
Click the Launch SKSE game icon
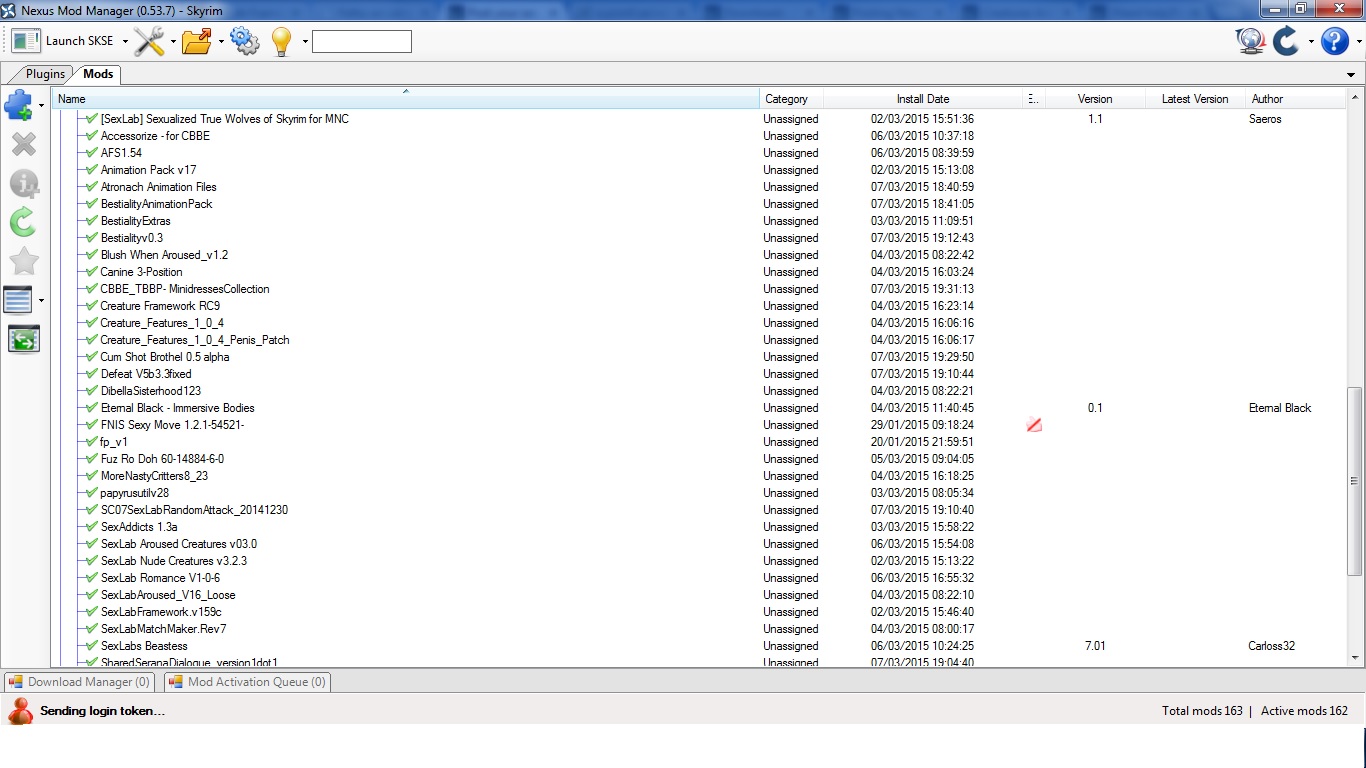(26, 41)
